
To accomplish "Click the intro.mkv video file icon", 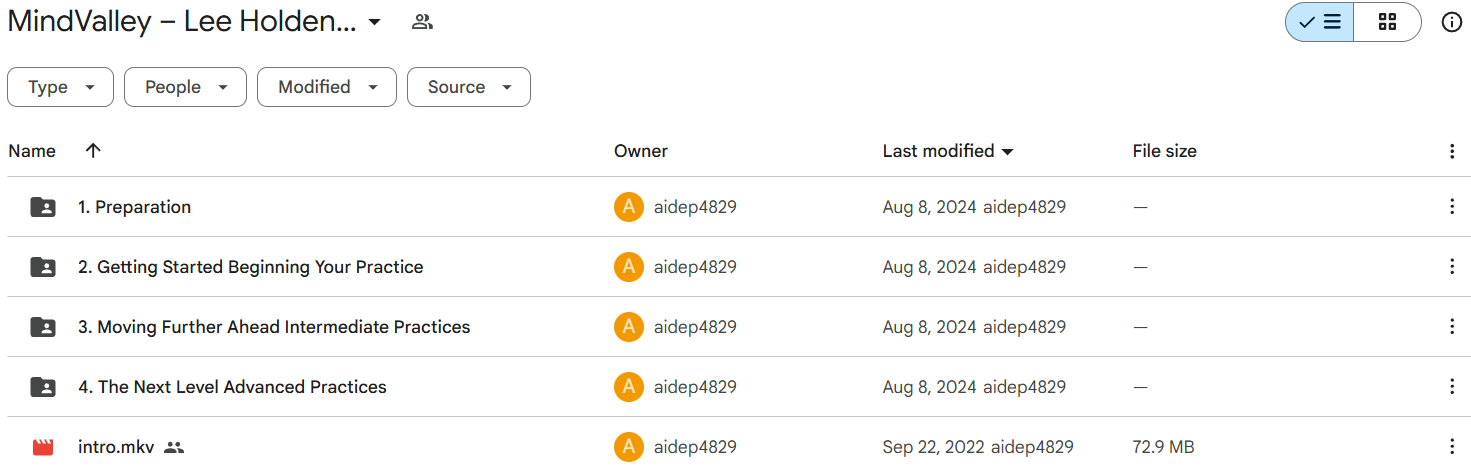I will [43, 447].
